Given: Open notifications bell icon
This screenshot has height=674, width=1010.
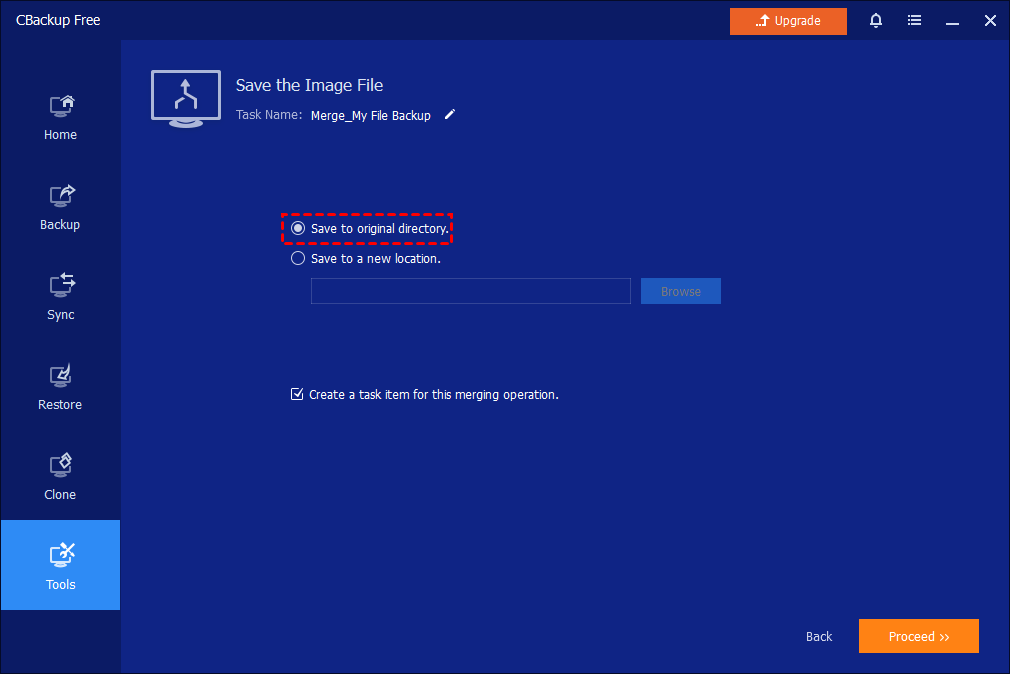Looking at the screenshot, I should (x=876, y=20).
